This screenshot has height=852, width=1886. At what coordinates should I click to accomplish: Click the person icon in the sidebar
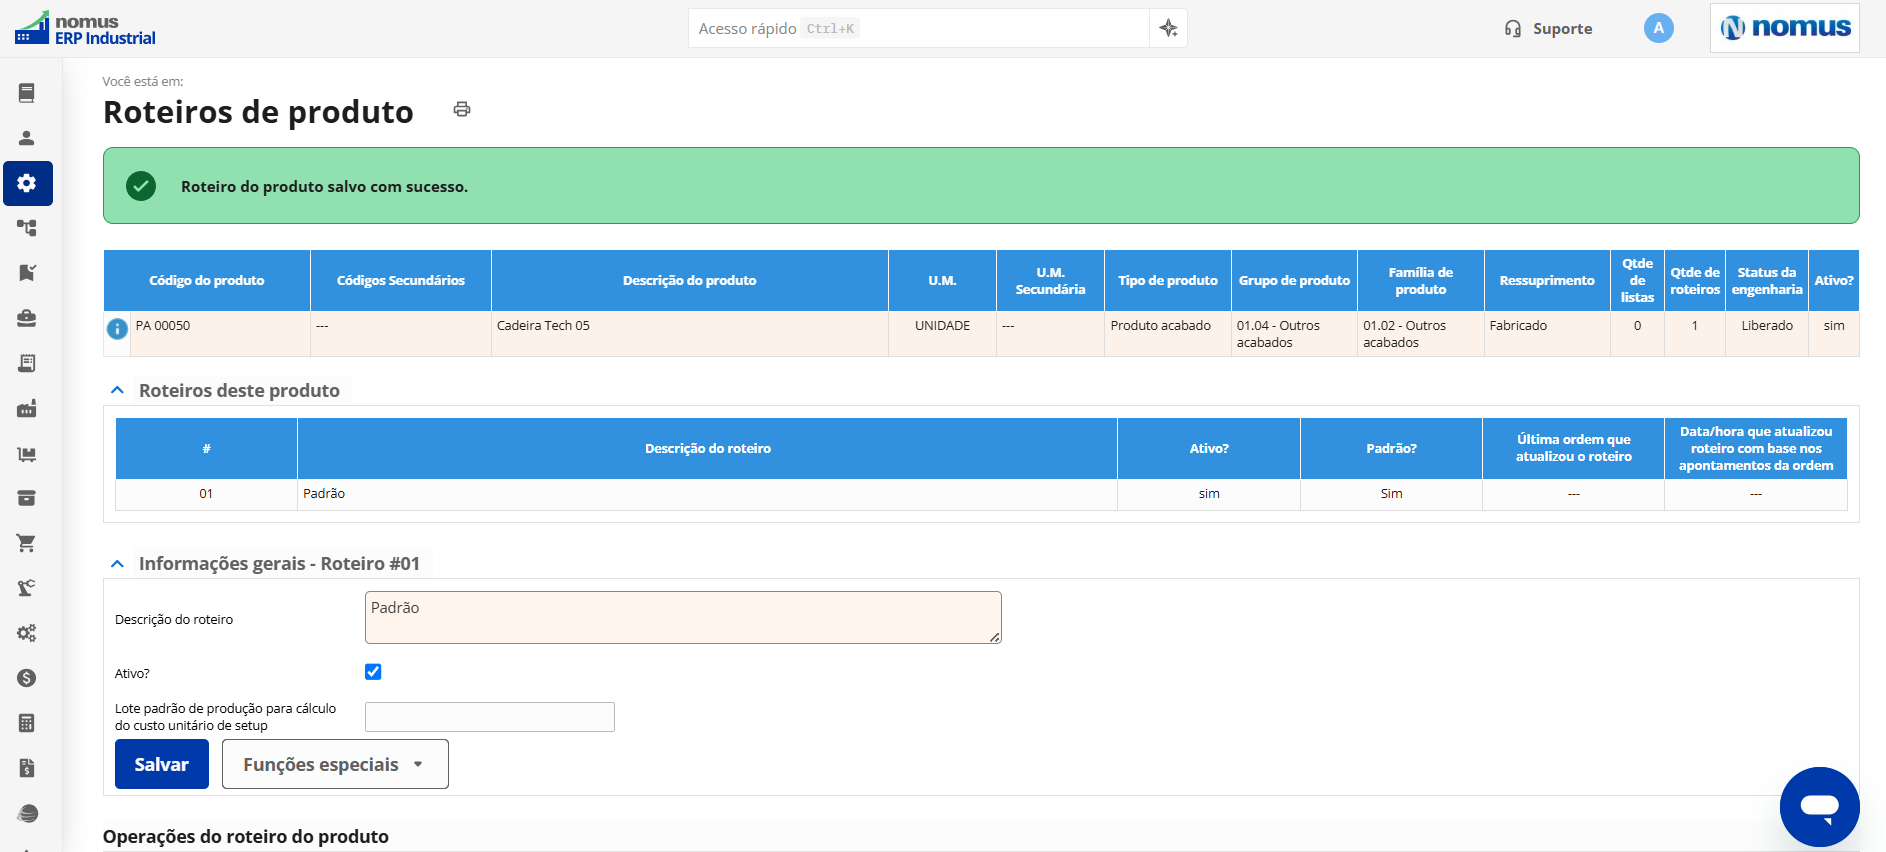point(27,138)
